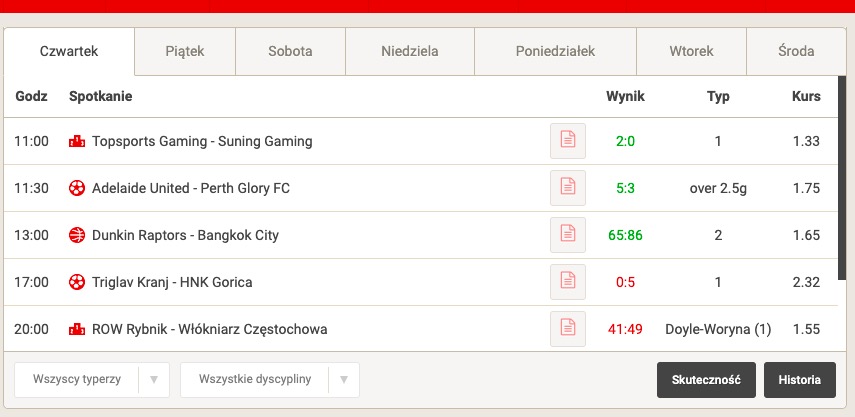Switch to the Piątek tab
855x417 pixels.
point(185,51)
